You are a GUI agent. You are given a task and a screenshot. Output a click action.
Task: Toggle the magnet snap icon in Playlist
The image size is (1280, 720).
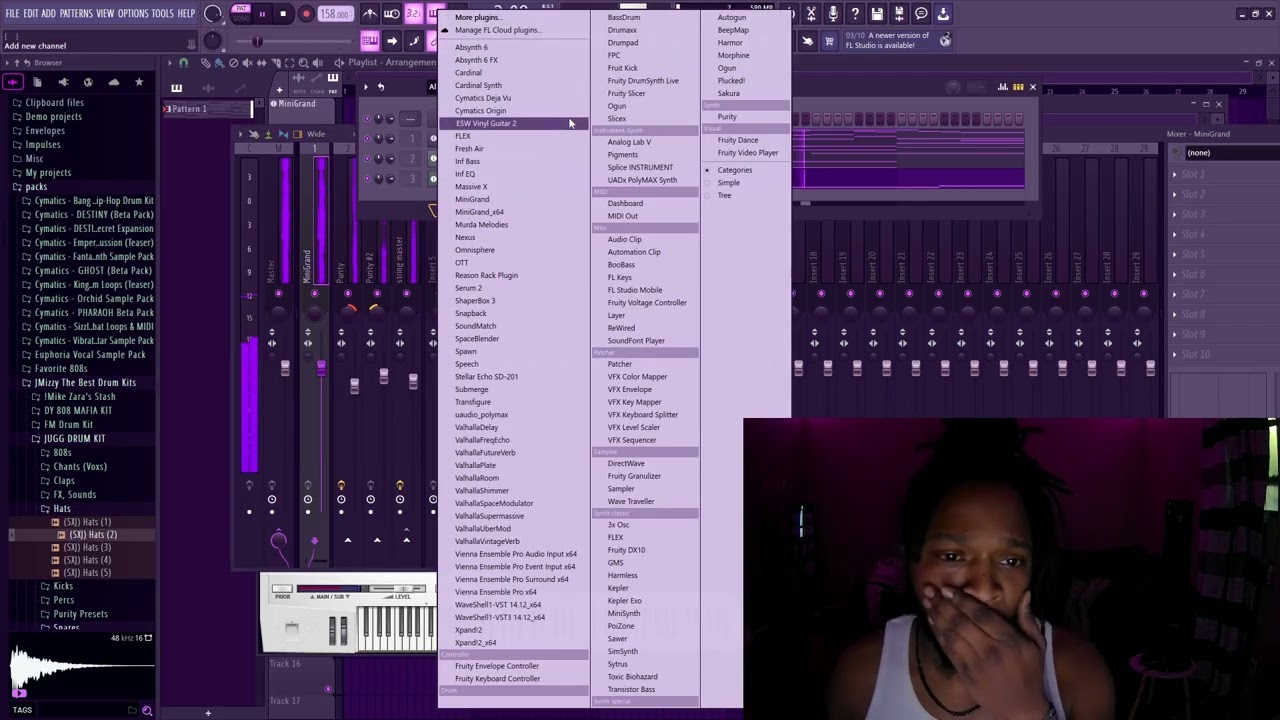pos(183,63)
